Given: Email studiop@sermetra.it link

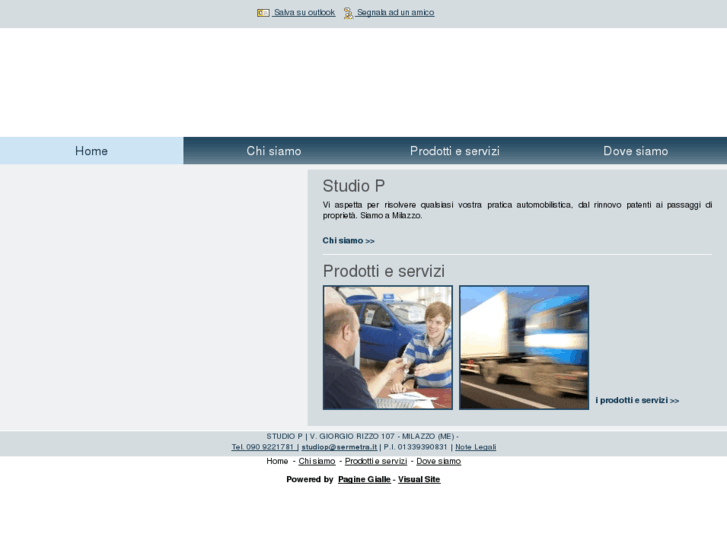Looking at the screenshot, I should (339, 447).
